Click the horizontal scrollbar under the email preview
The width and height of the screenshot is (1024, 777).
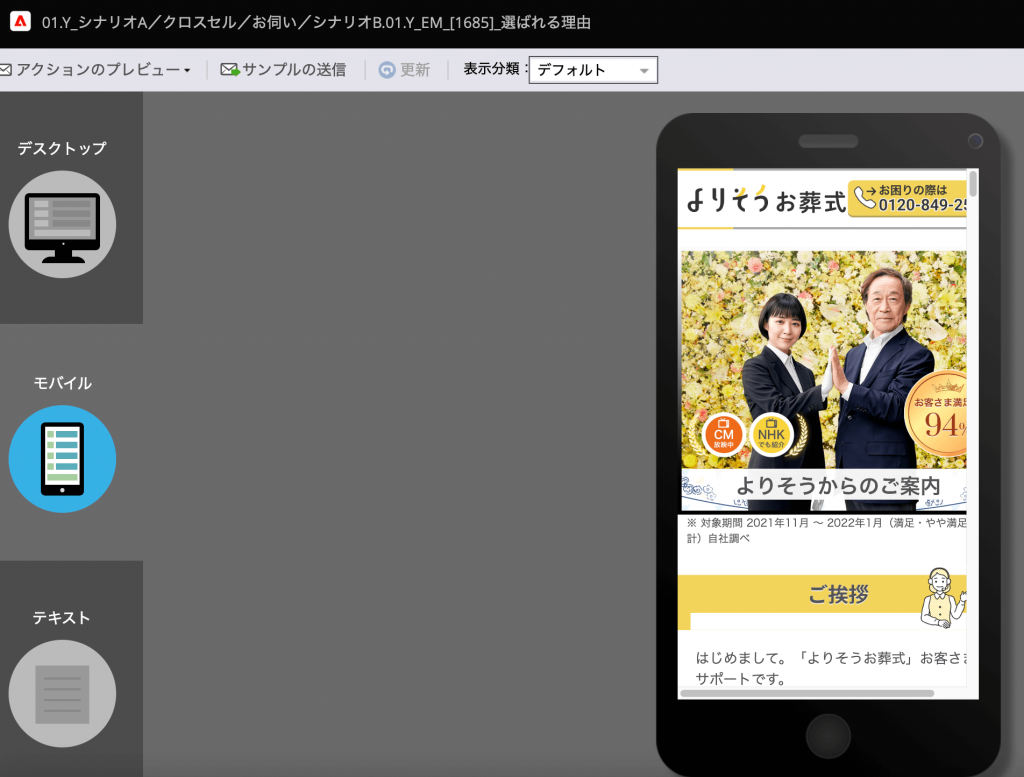click(807, 693)
